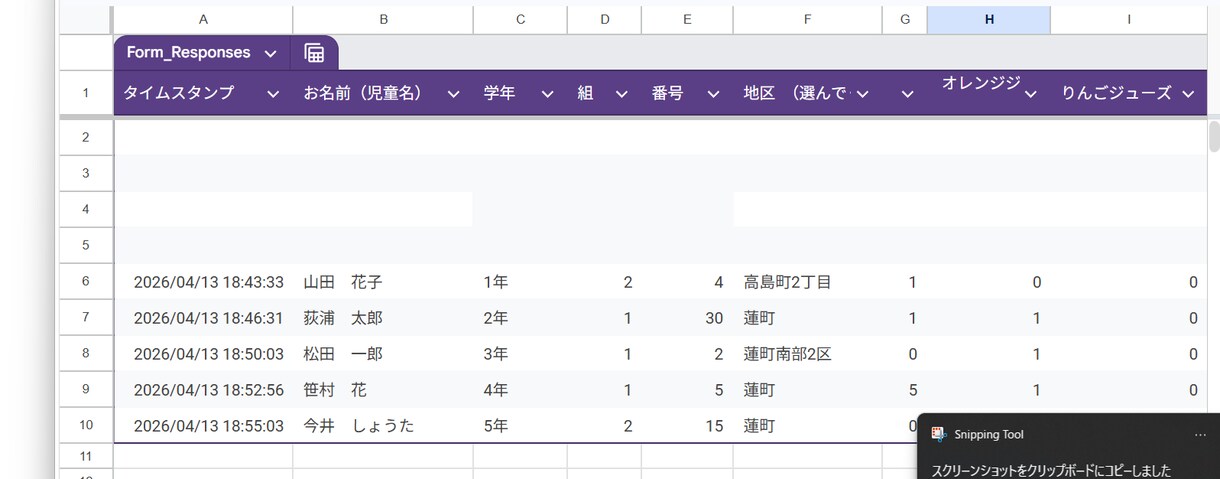Click the Snipping Tool app icon in notification

tap(938, 434)
